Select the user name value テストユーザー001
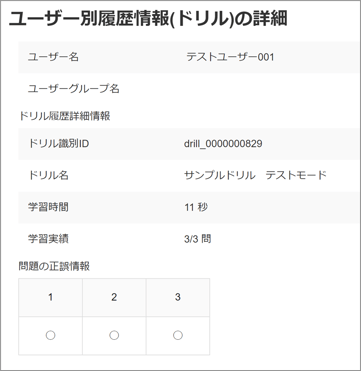The image size is (361, 371). [x=230, y=57]
